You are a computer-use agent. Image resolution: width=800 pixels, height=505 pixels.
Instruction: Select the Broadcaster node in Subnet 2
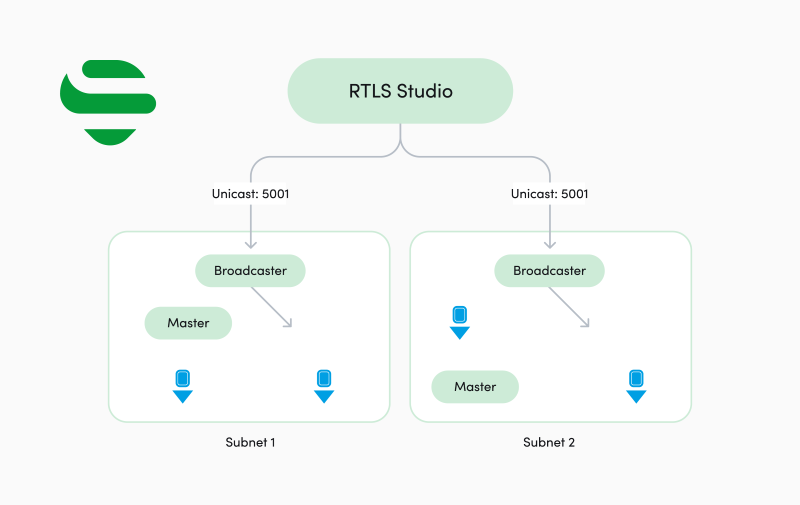549,270
